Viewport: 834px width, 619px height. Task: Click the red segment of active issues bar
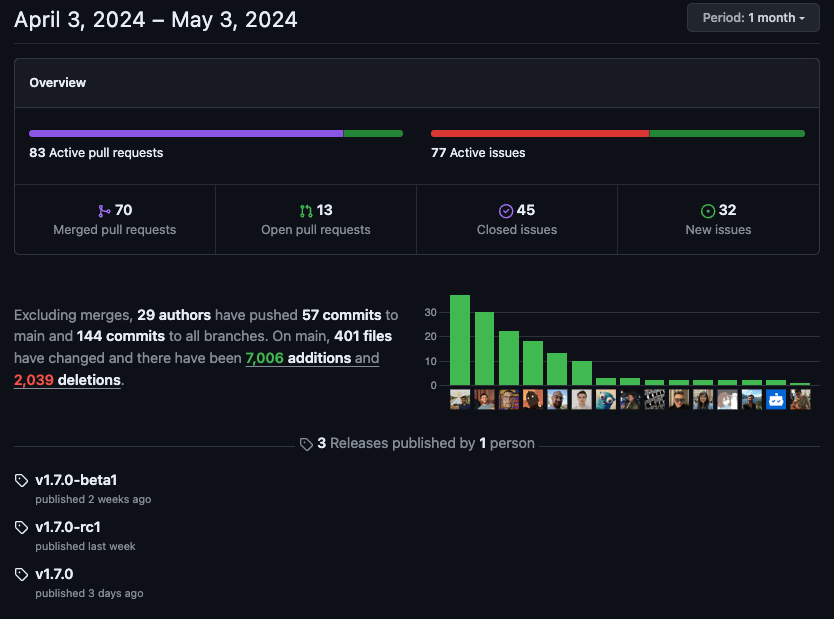[x=540, y=133]
